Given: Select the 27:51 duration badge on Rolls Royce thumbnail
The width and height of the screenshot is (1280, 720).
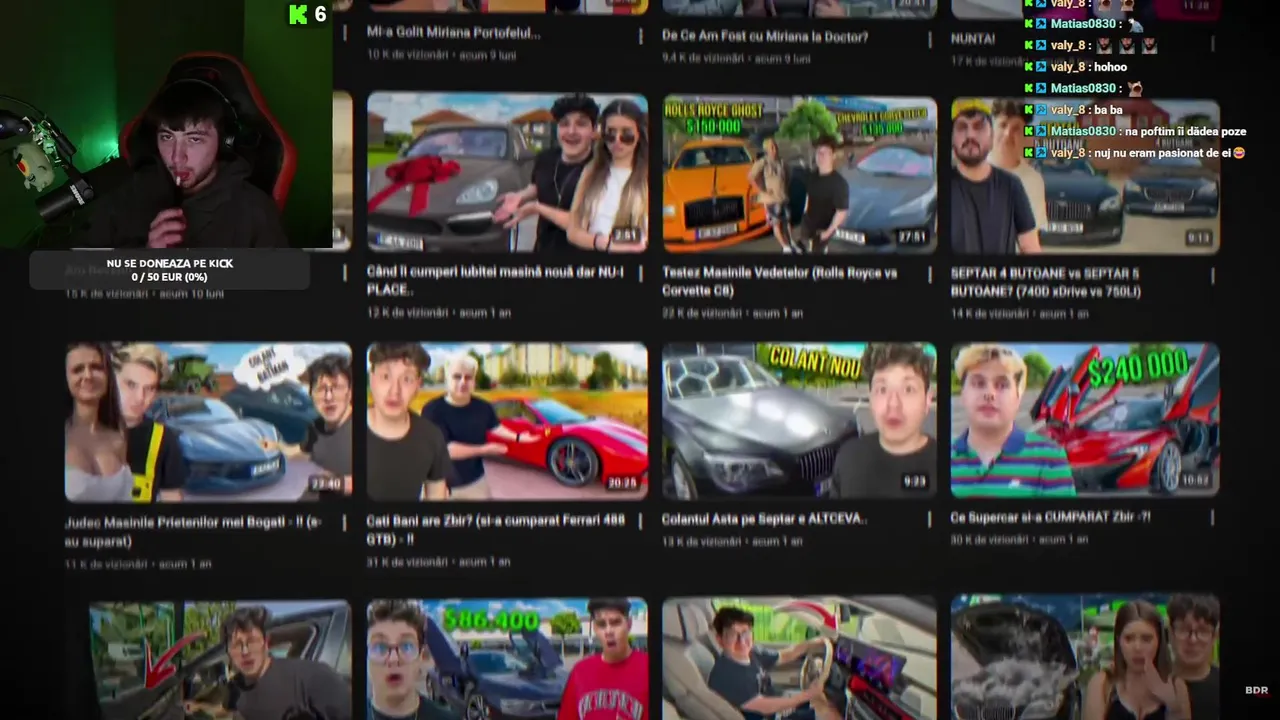Looking at the screenshot, I should pos(912,237).
